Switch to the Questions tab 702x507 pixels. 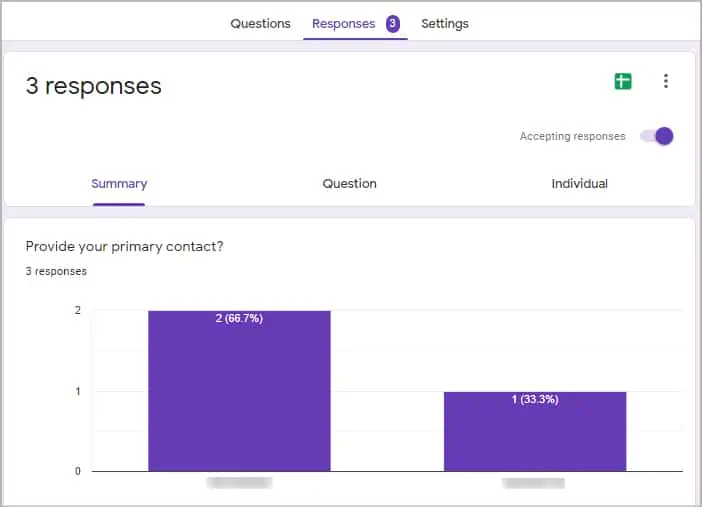(x=260, y=23)
